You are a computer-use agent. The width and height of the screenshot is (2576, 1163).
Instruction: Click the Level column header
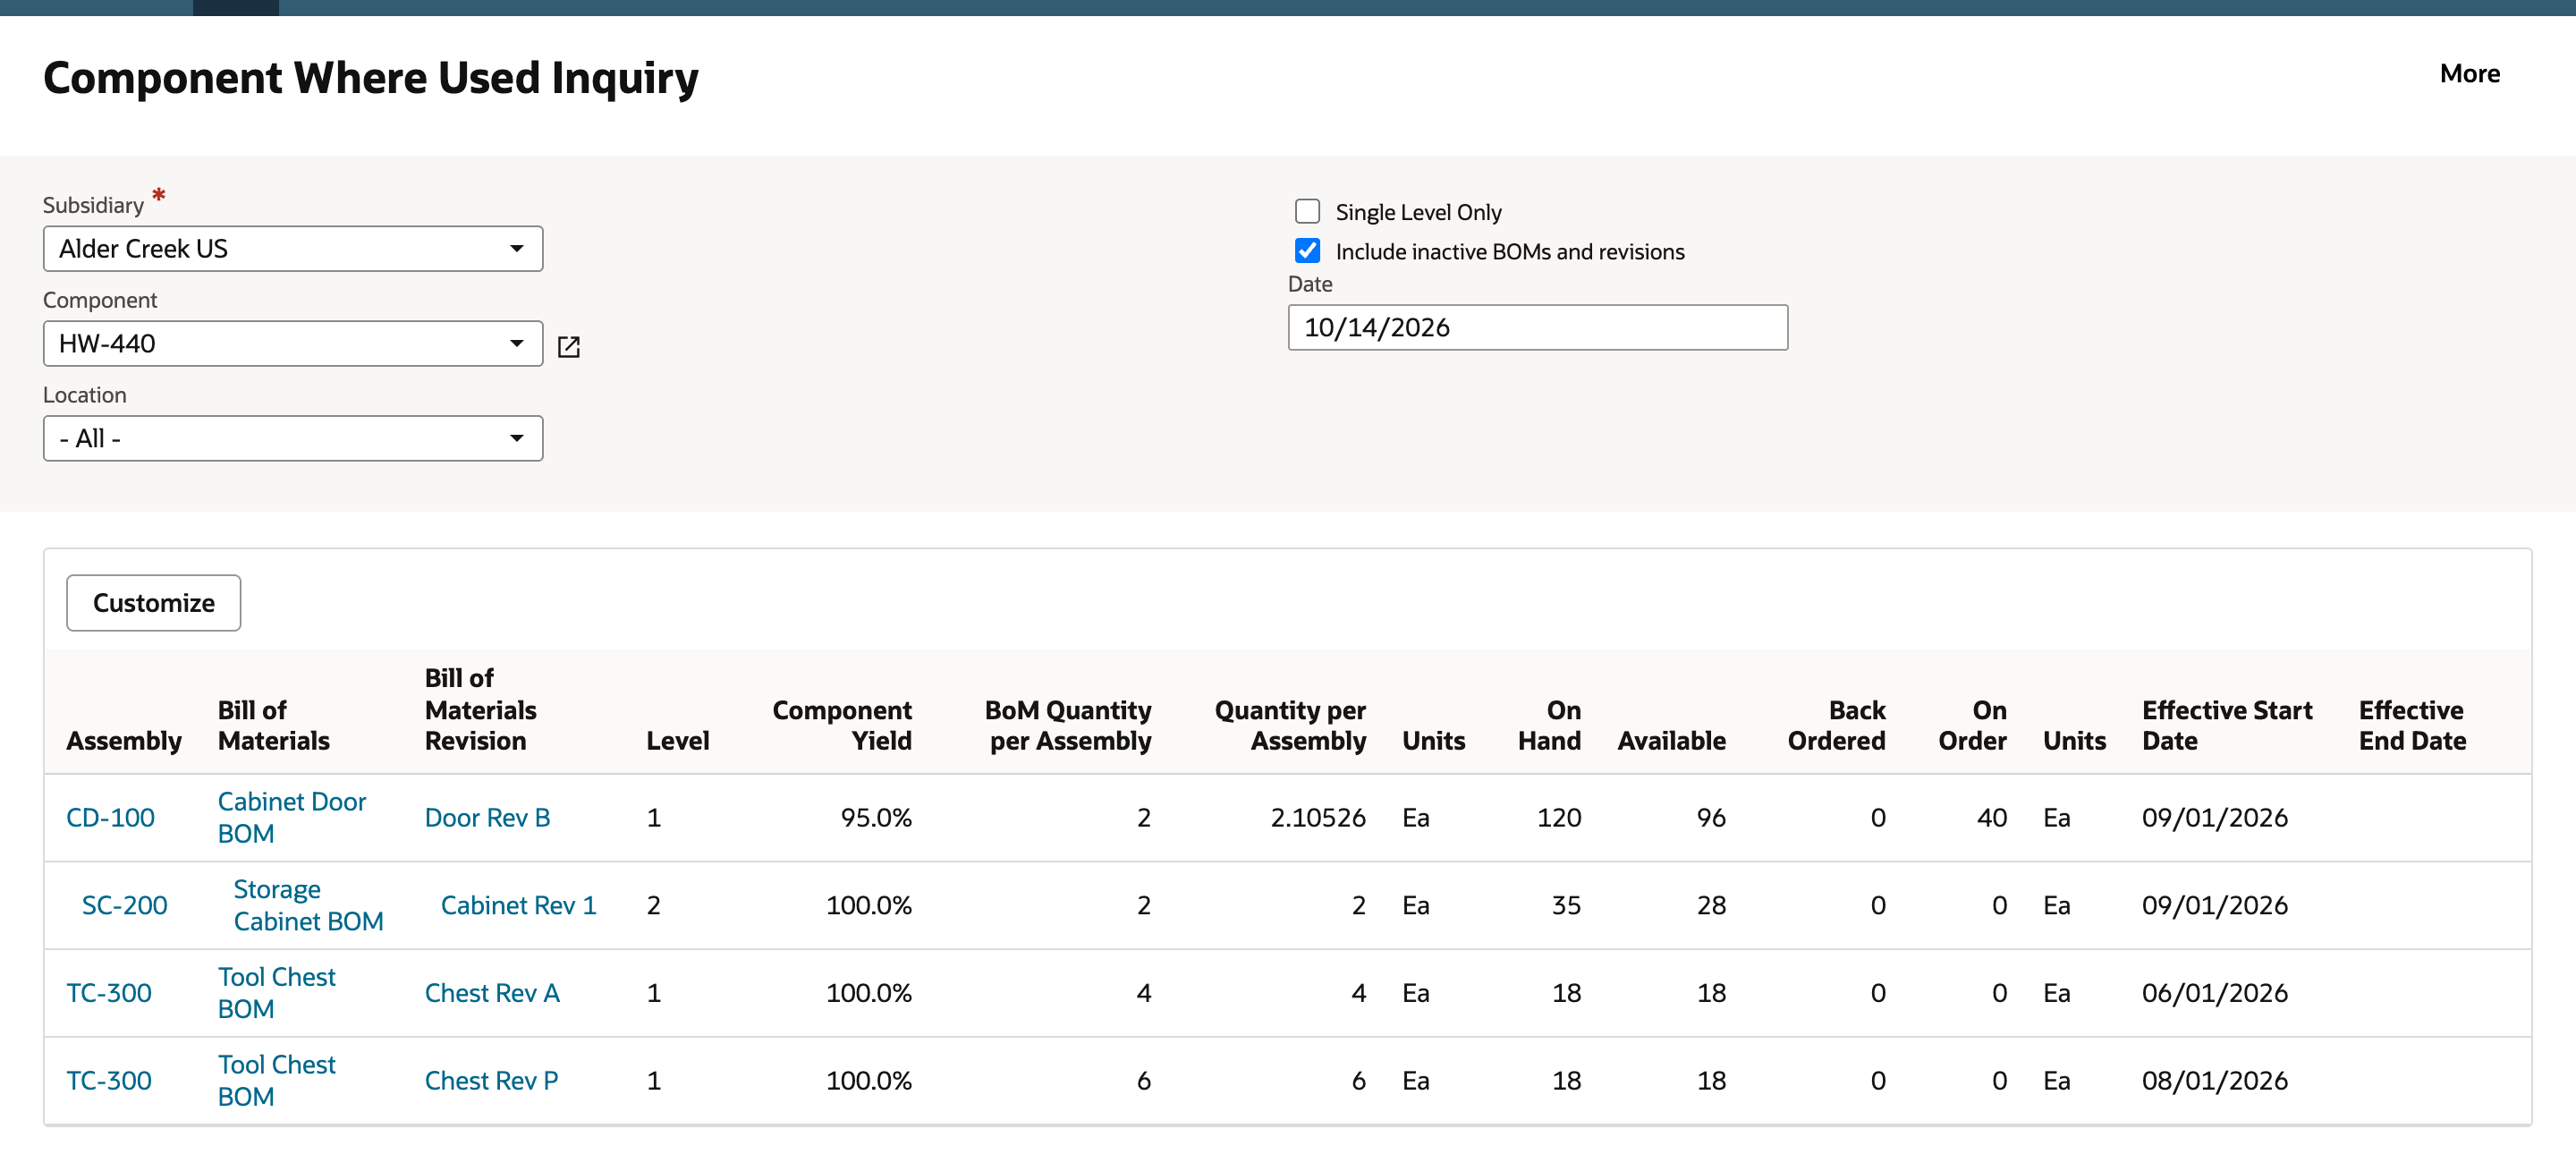[x=678, y=742]
